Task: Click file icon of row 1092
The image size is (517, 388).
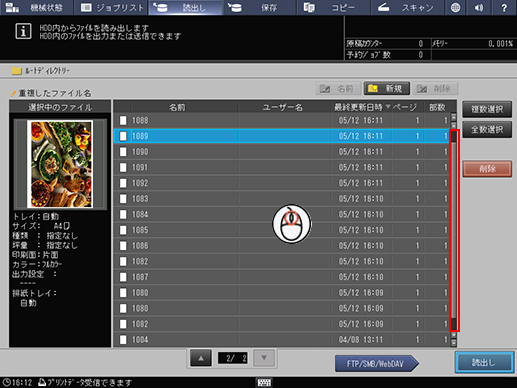Action: (x=123, y=183)
